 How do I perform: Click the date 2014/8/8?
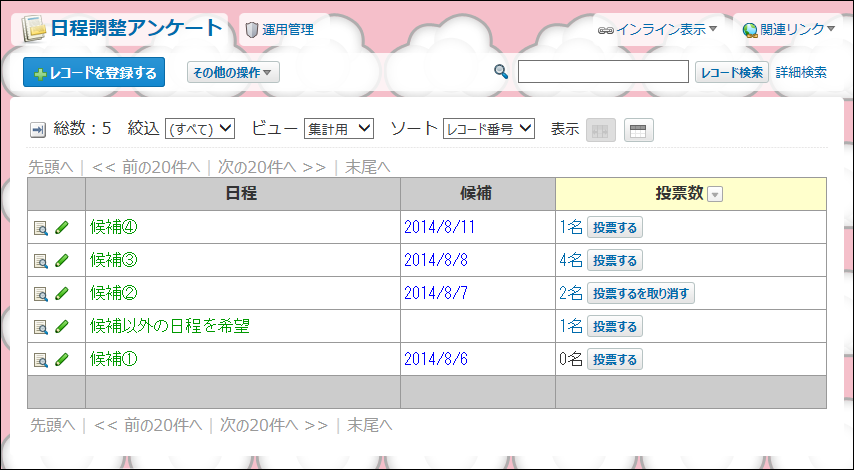pyautogui.click(x=436, y=260)
